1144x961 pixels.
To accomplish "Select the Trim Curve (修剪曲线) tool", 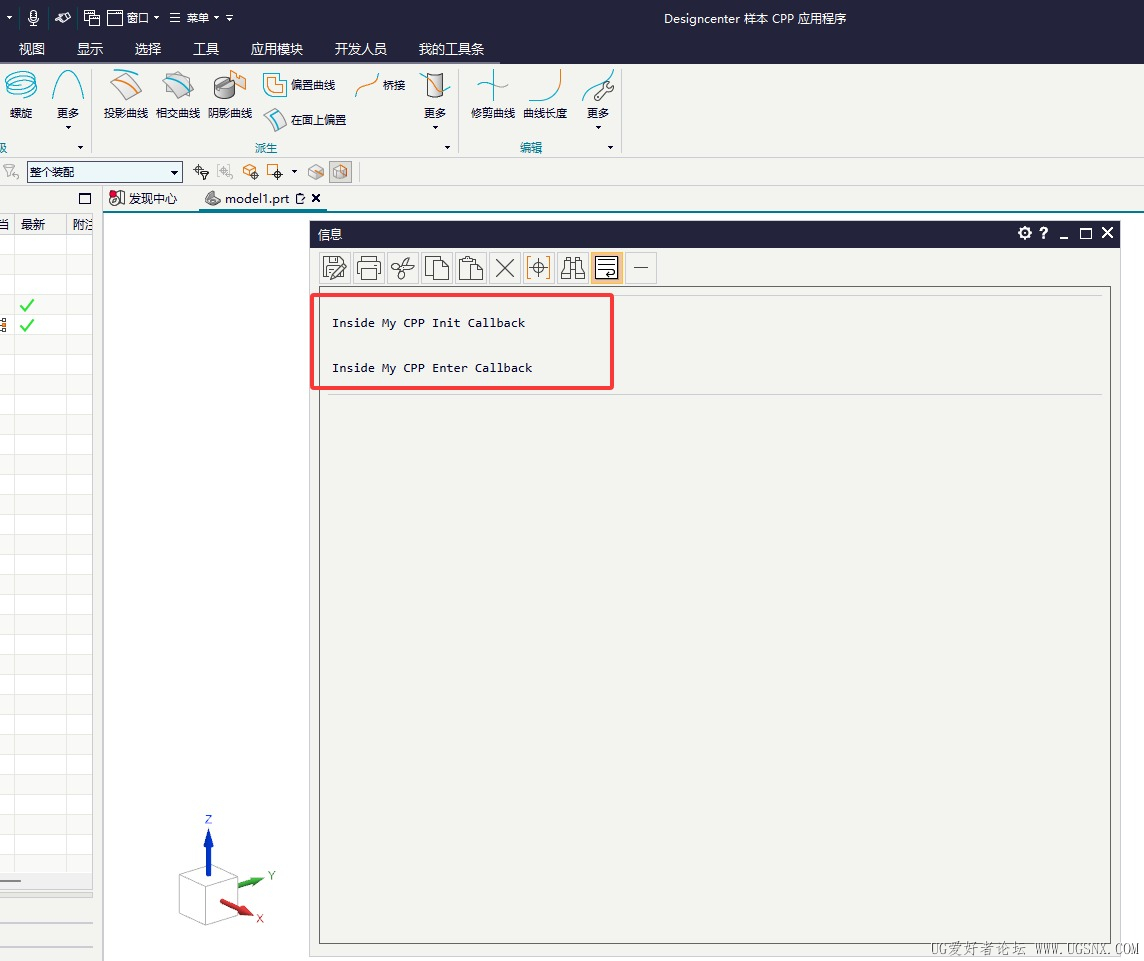I will tap(492, 95).
